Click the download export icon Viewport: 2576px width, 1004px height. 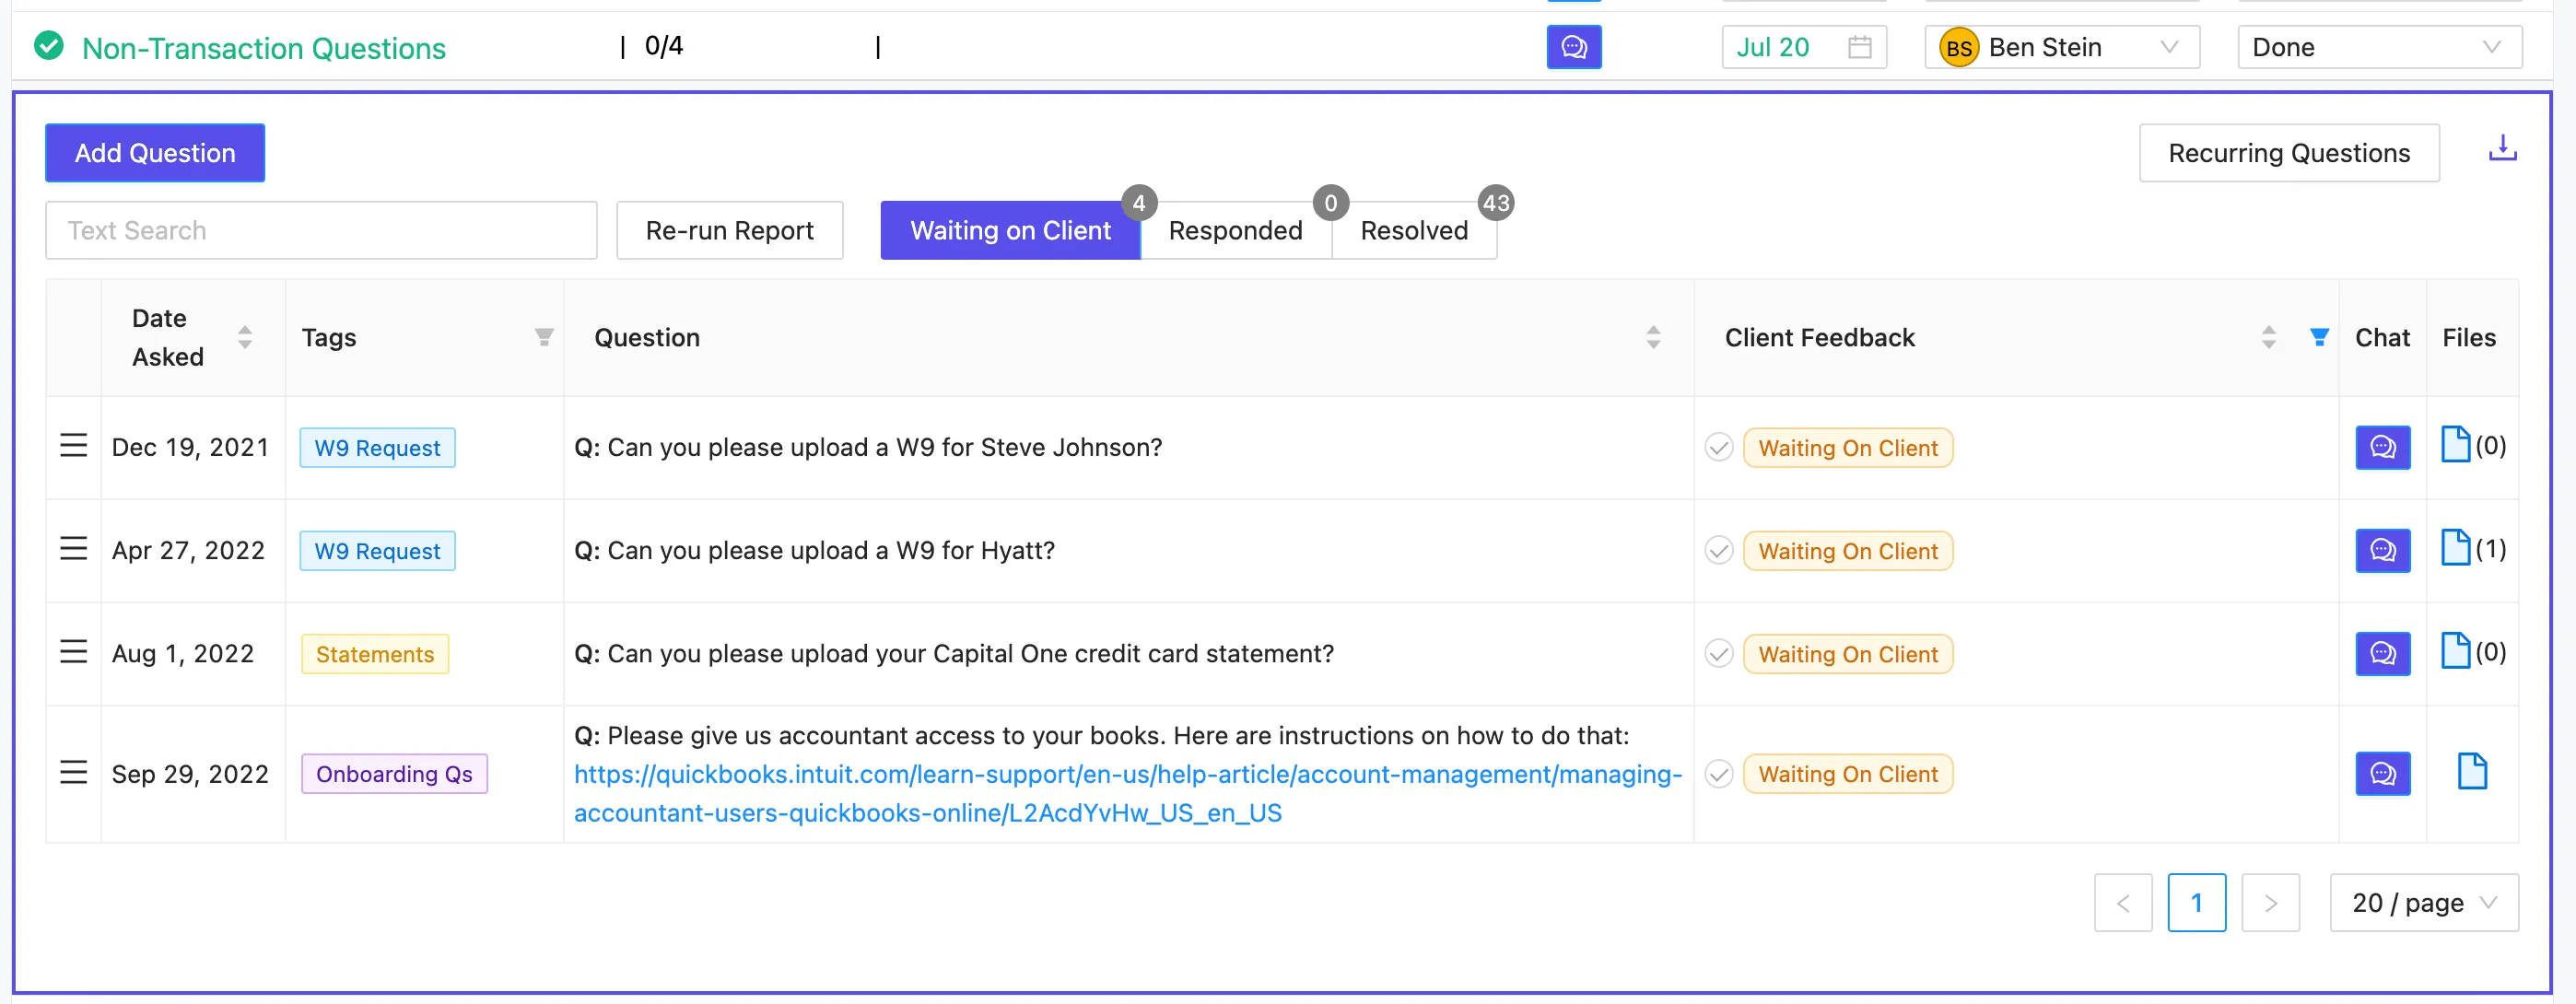tap(2501, 148)
